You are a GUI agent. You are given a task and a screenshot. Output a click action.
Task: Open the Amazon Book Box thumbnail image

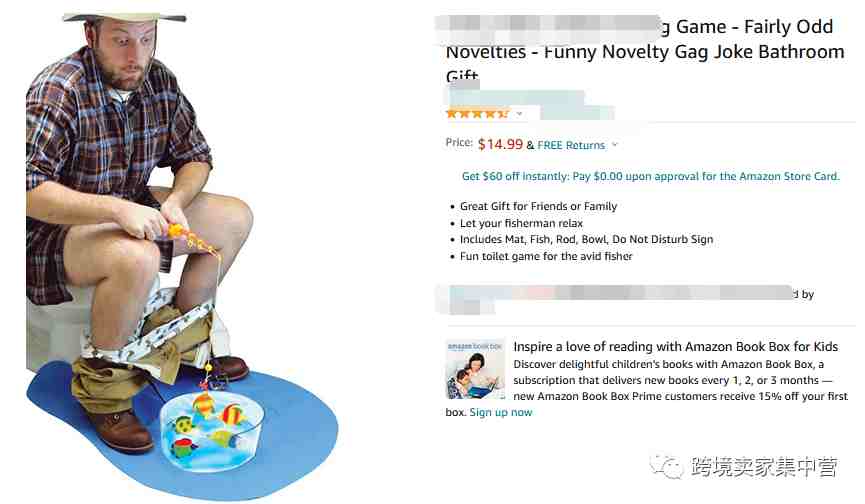[476, 369]
